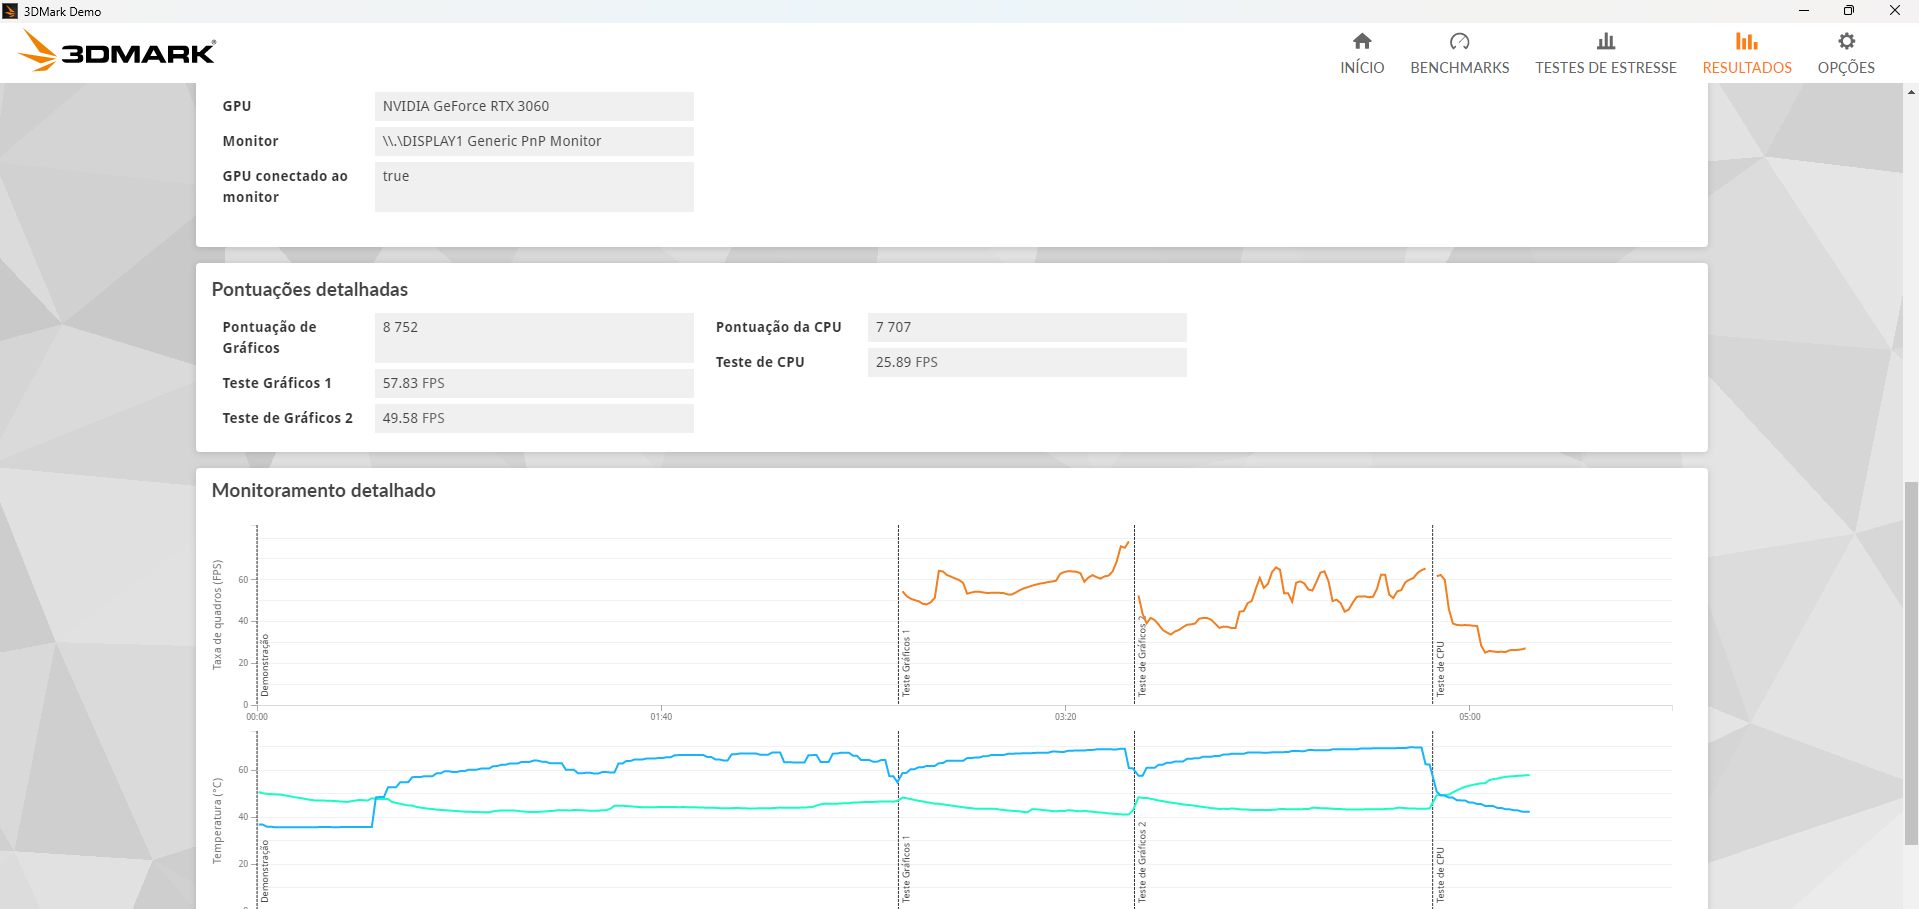Click the Monitoramento detalhado heading
This screenshot has height=909, width=1919.
[x=324, y=490]
